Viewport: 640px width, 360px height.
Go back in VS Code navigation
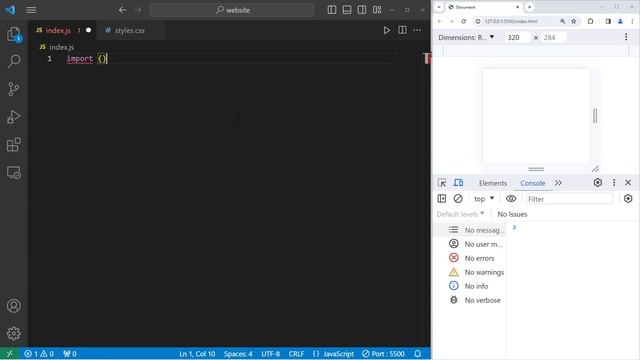(x=122, y=10)
